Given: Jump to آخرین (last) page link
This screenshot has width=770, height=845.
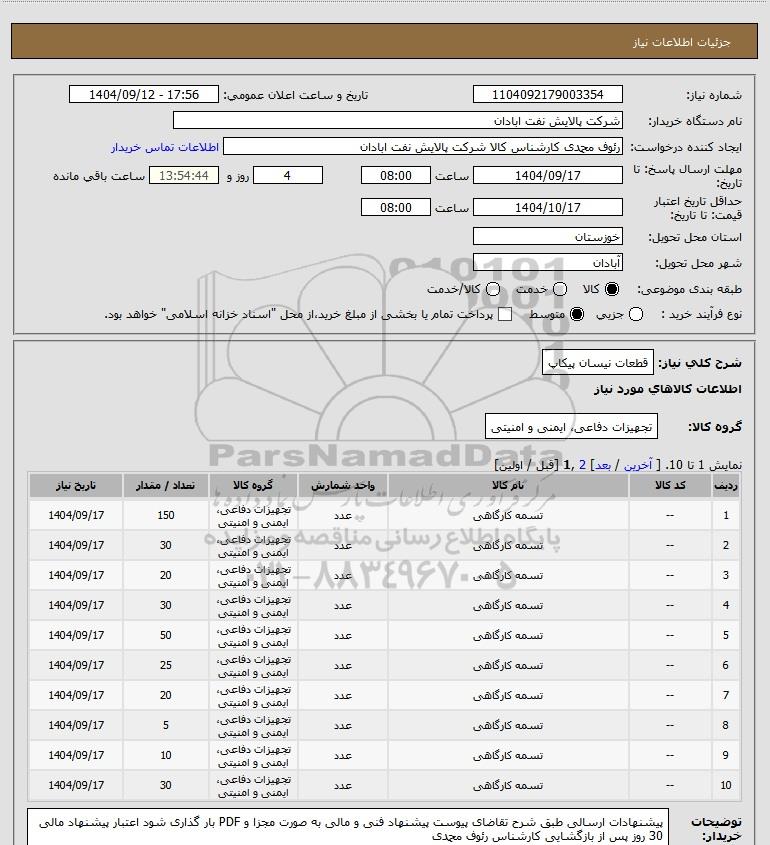Looking at the screenshot, I should pyautogui.click(x=638, y=465).
